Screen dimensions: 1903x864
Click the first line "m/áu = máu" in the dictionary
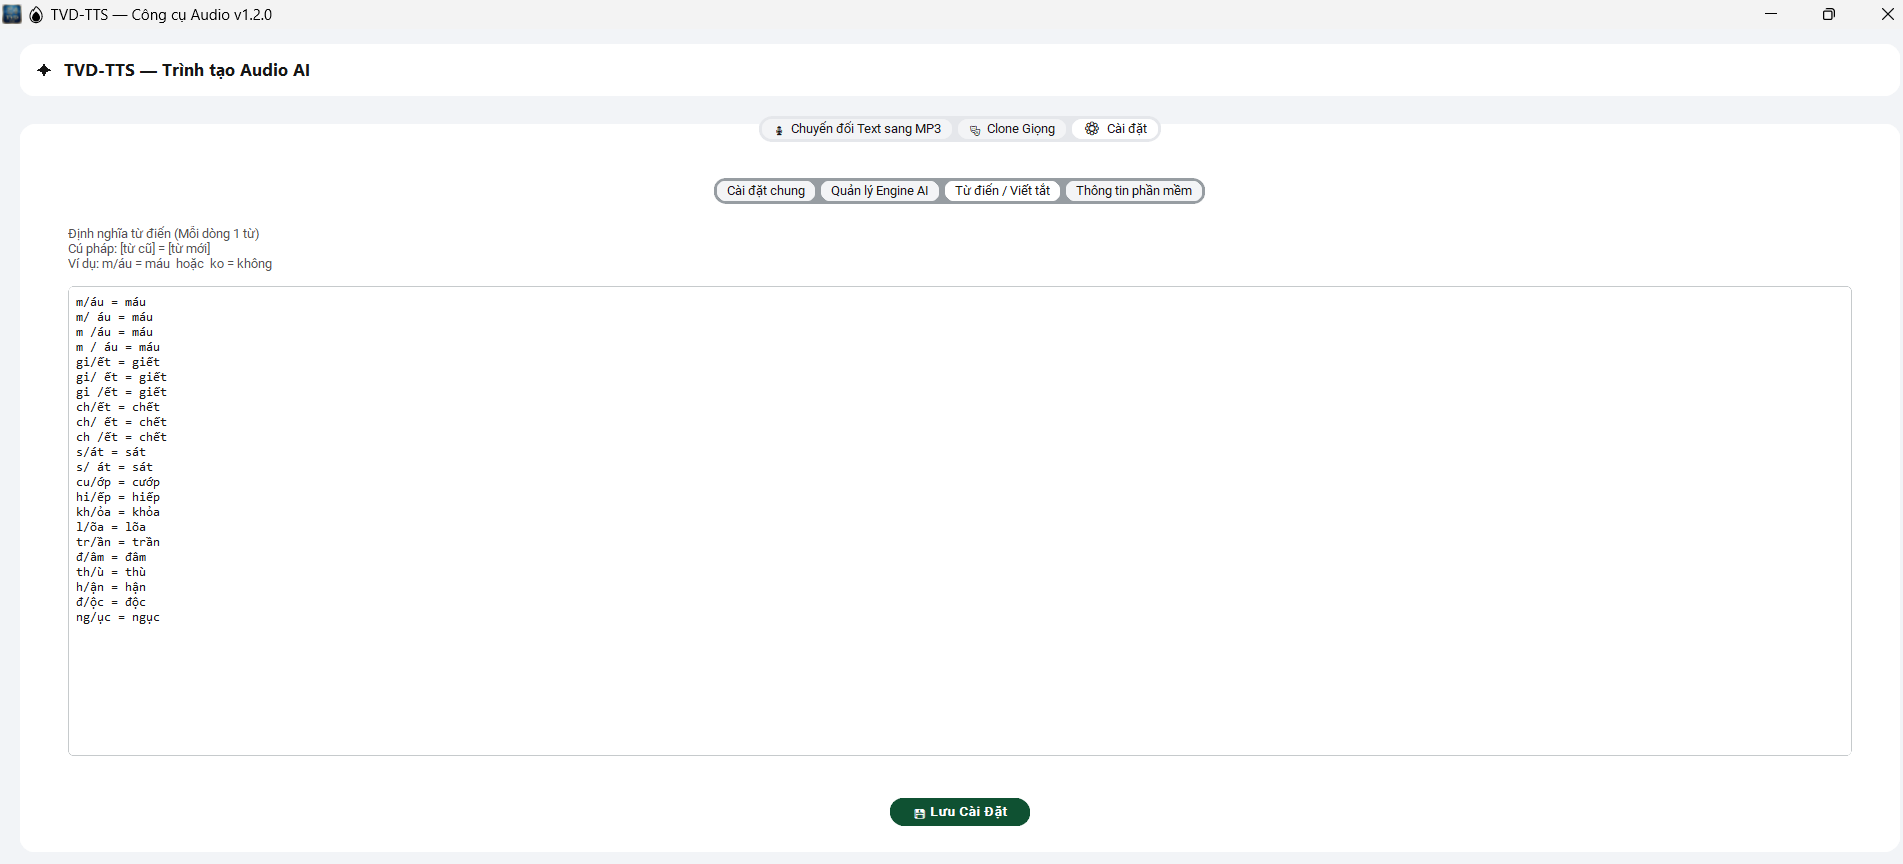[111, 302]
